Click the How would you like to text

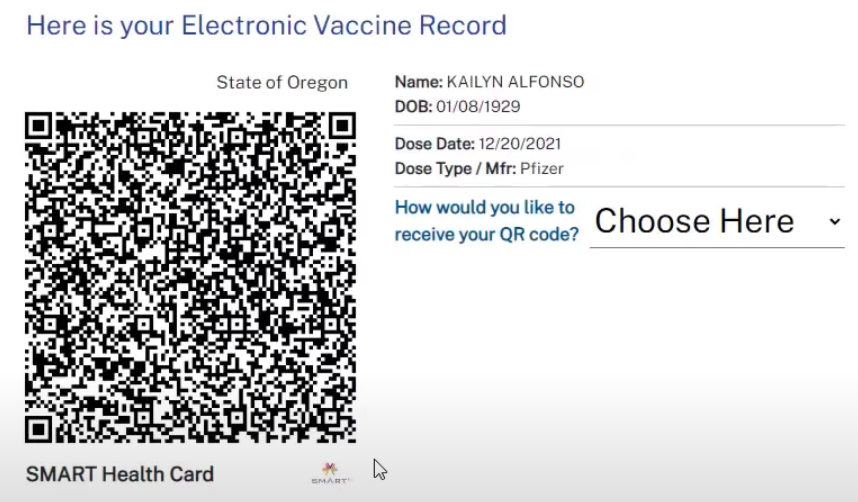(x=485, y=207)
